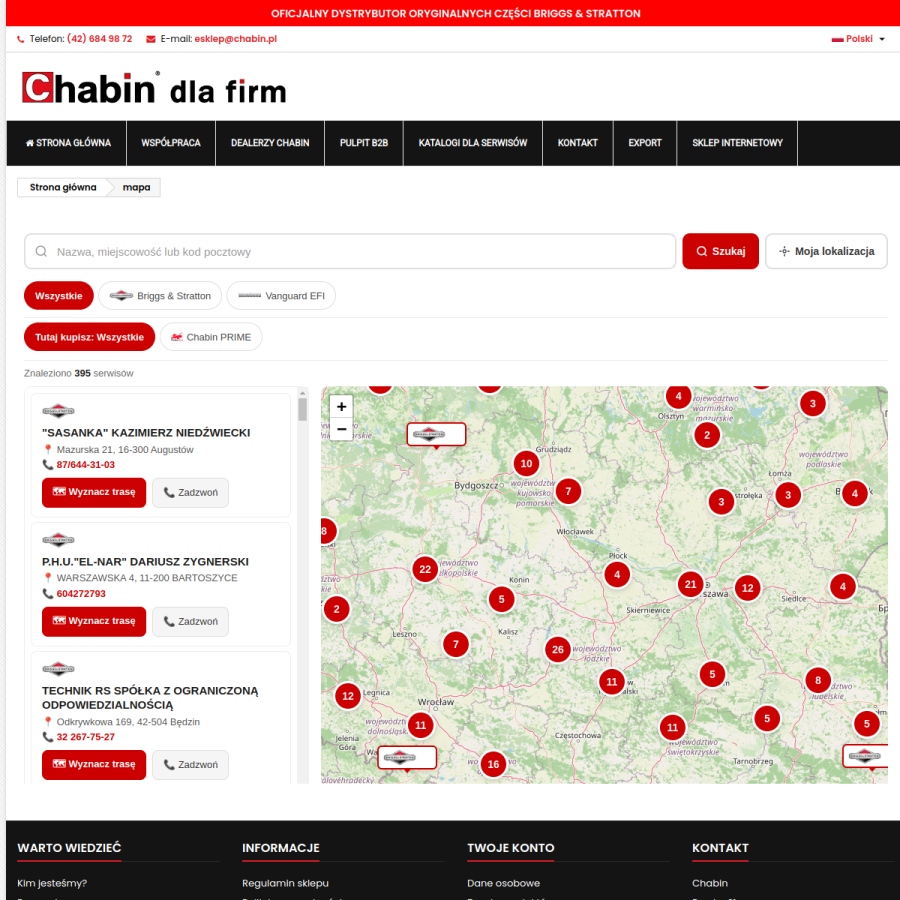Click cluster marker 2 below Olsztyn
This screenshot has height=900, width=900.
(707, 435)
